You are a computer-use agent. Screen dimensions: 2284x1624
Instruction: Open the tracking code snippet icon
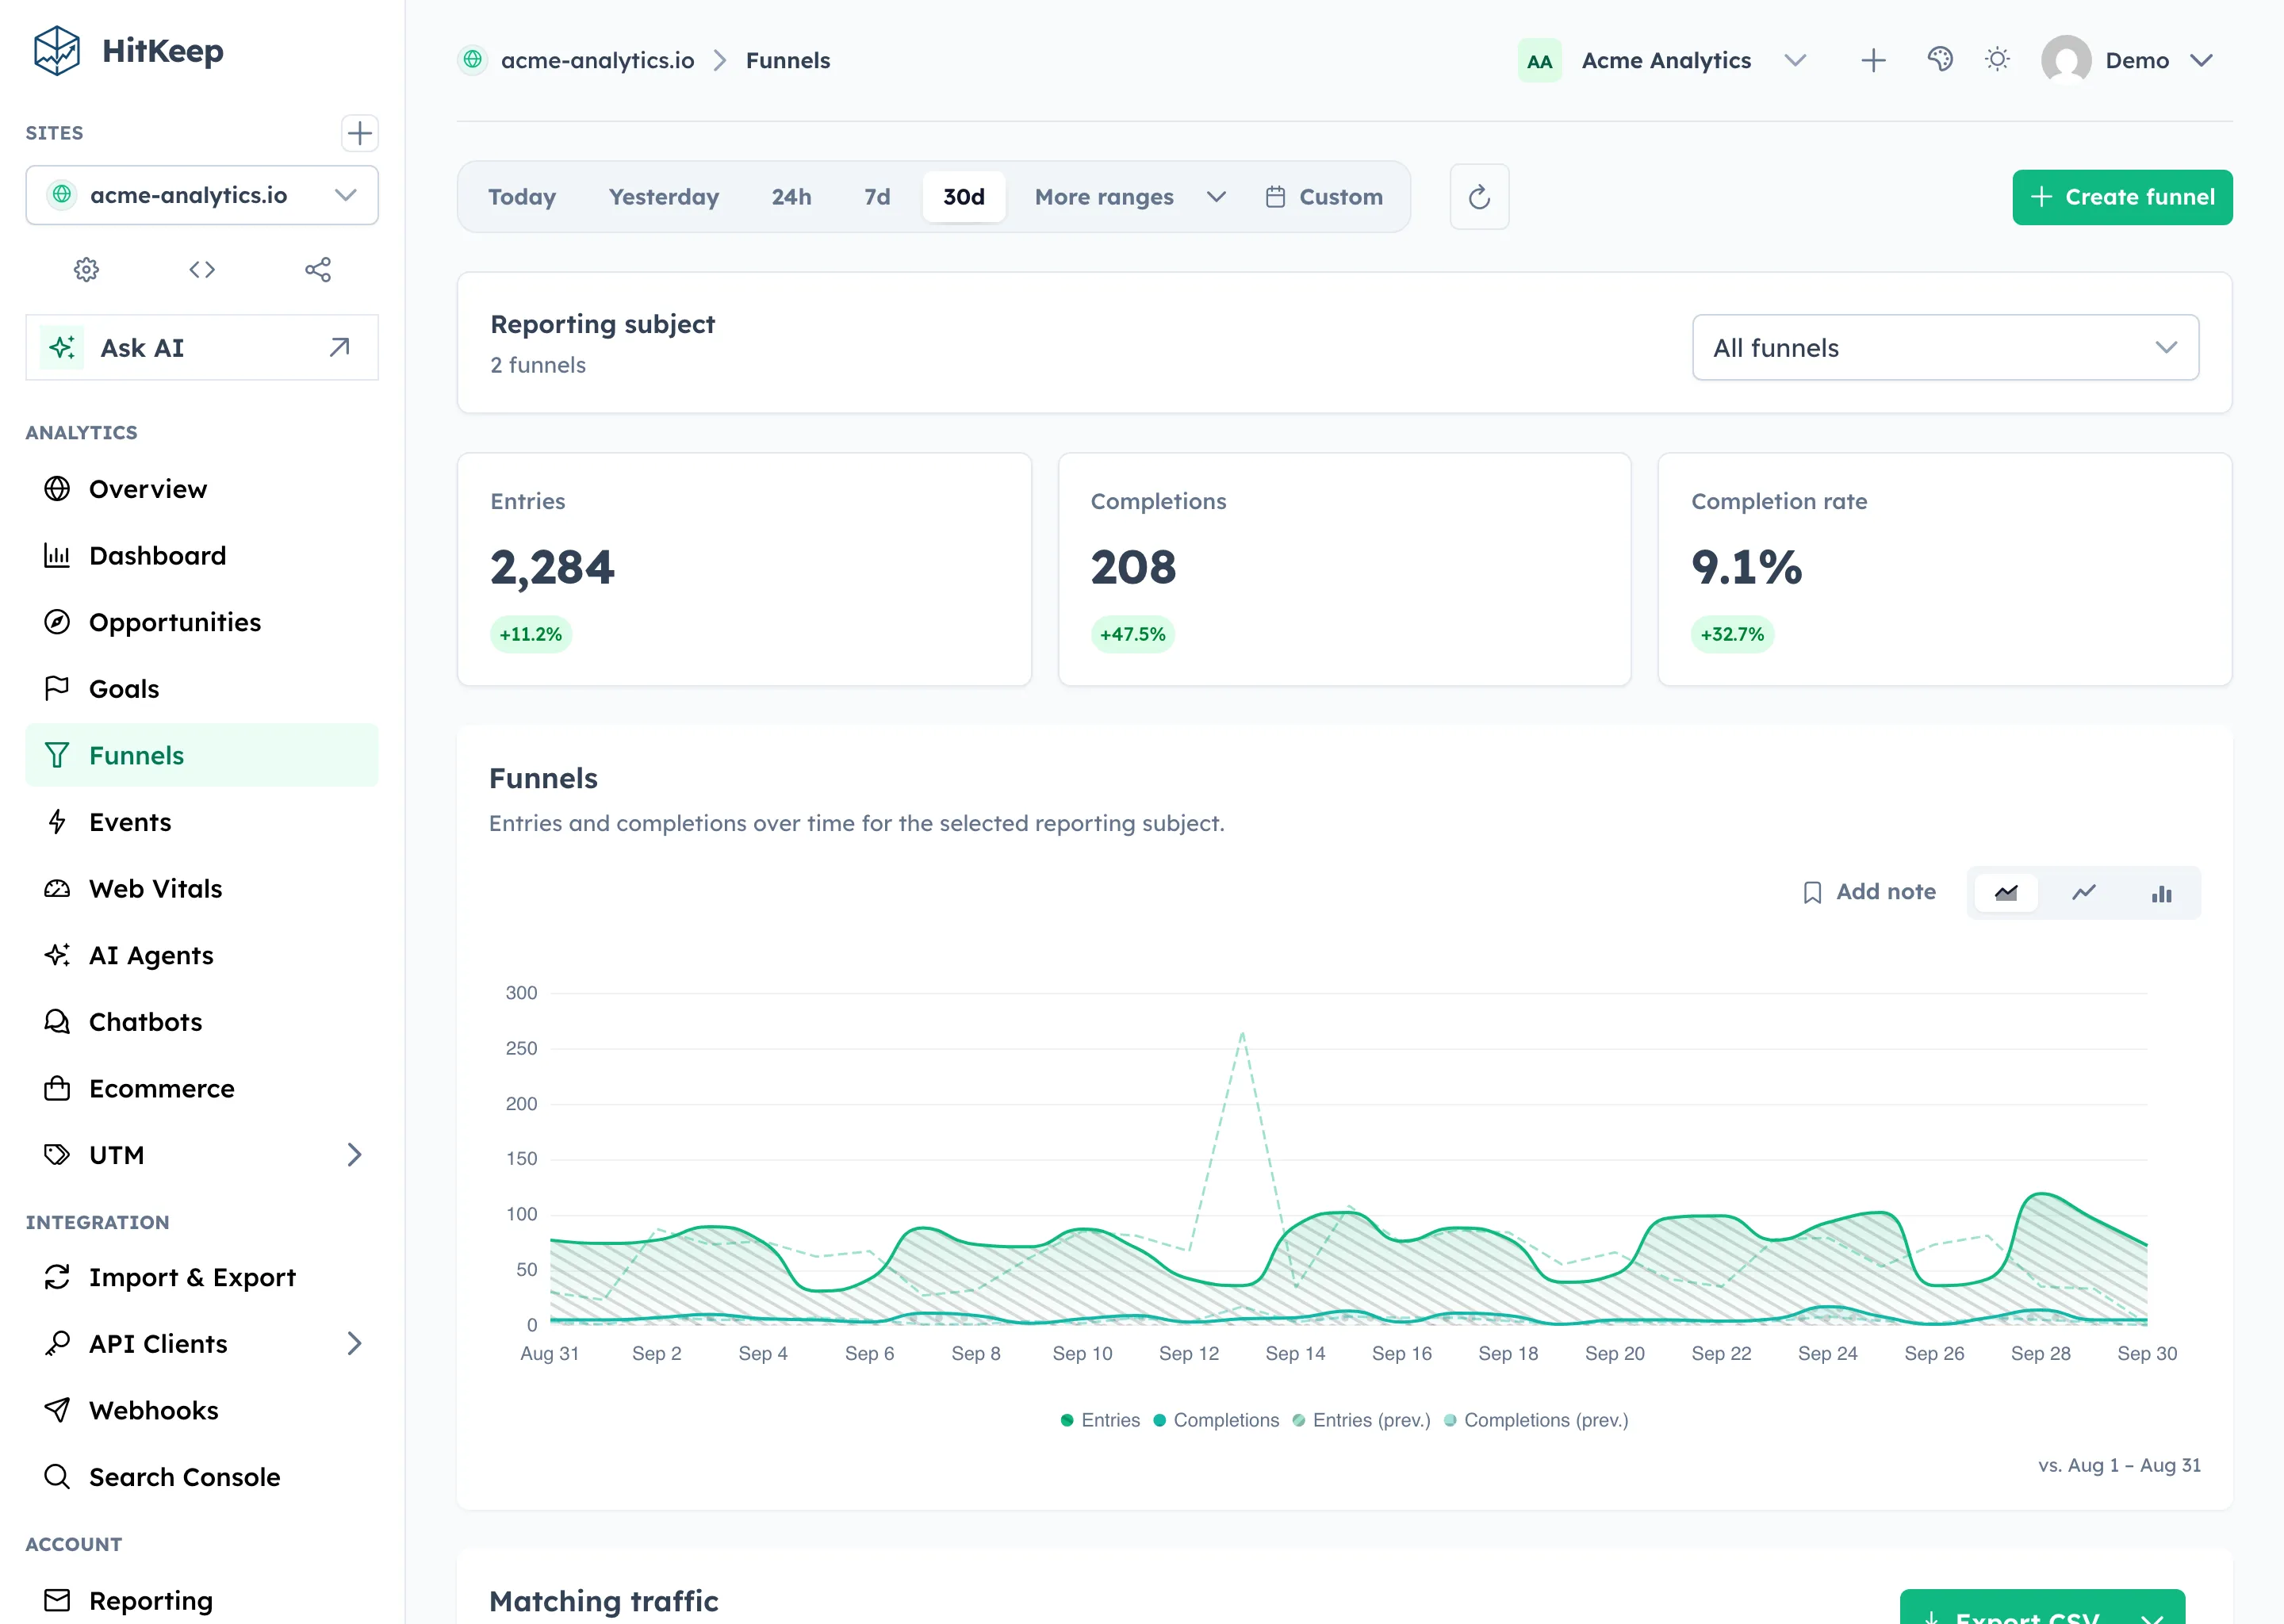point(202,270)
